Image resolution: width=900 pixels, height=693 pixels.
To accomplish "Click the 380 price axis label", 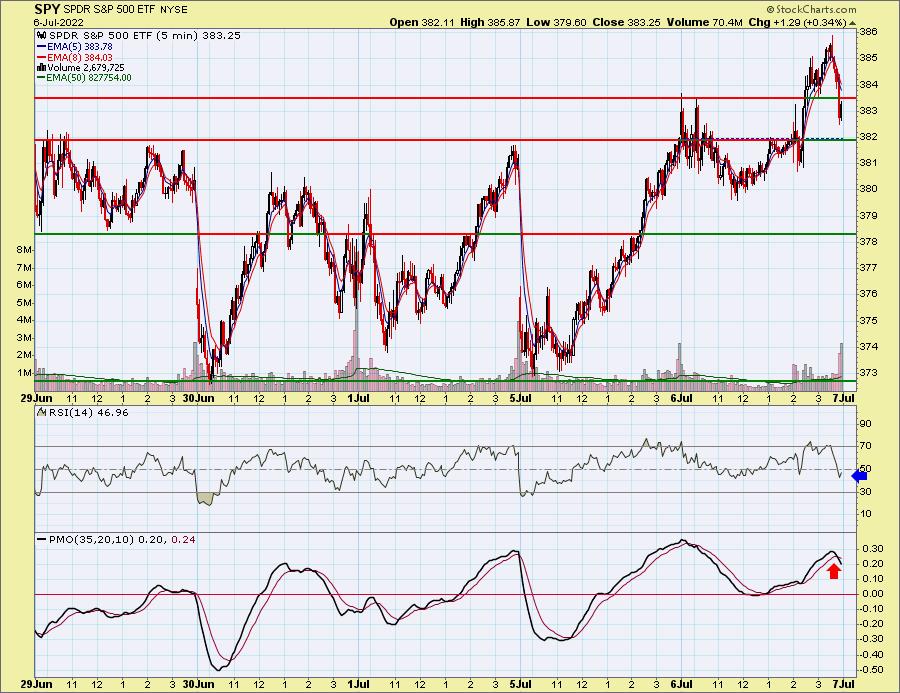I will coord(869,189).
